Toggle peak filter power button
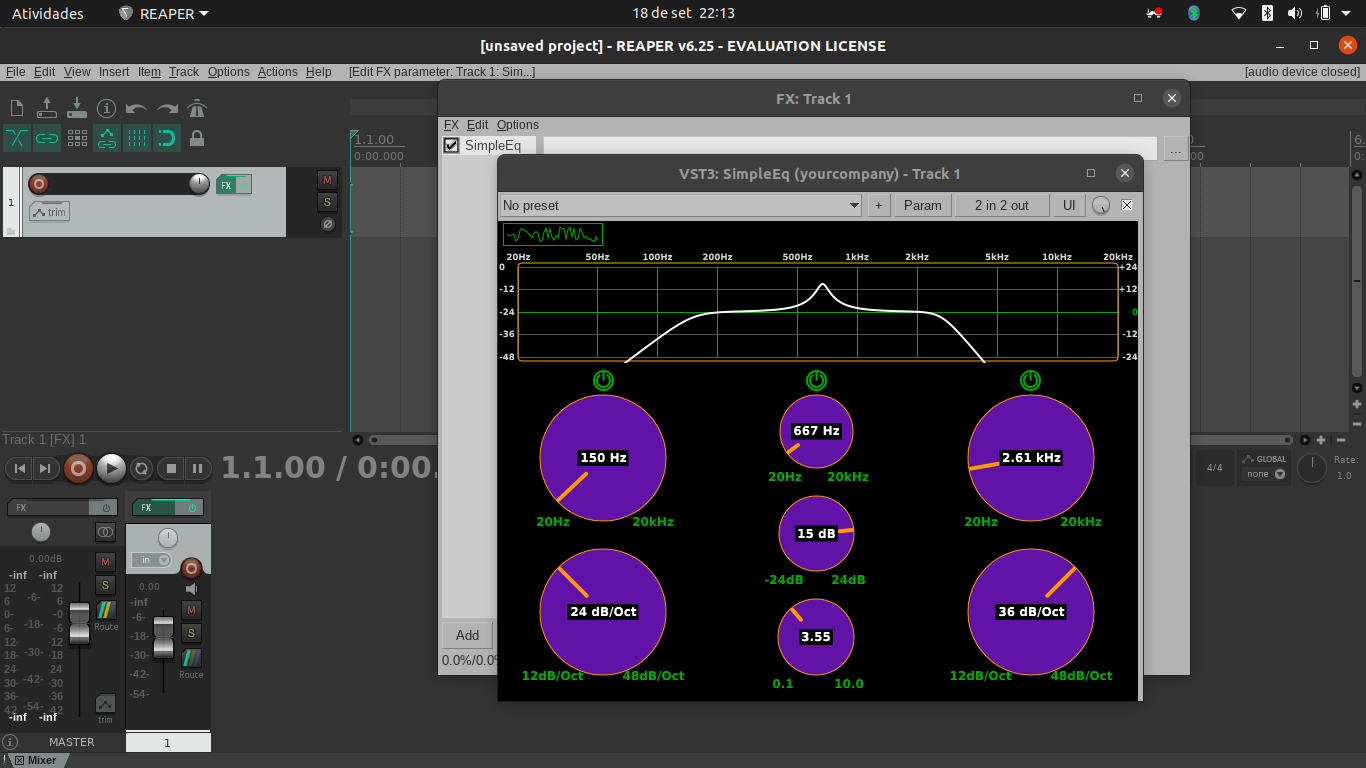This screenshot has width=1366, height=768. point(816,380)
